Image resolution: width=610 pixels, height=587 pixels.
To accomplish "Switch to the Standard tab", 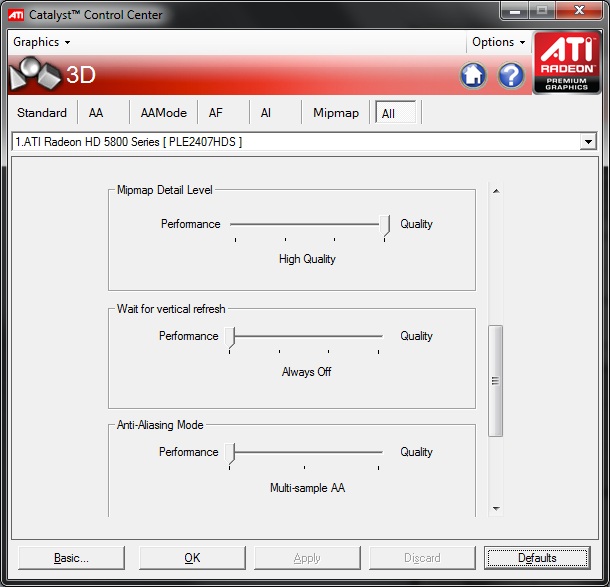I will 42,113.
